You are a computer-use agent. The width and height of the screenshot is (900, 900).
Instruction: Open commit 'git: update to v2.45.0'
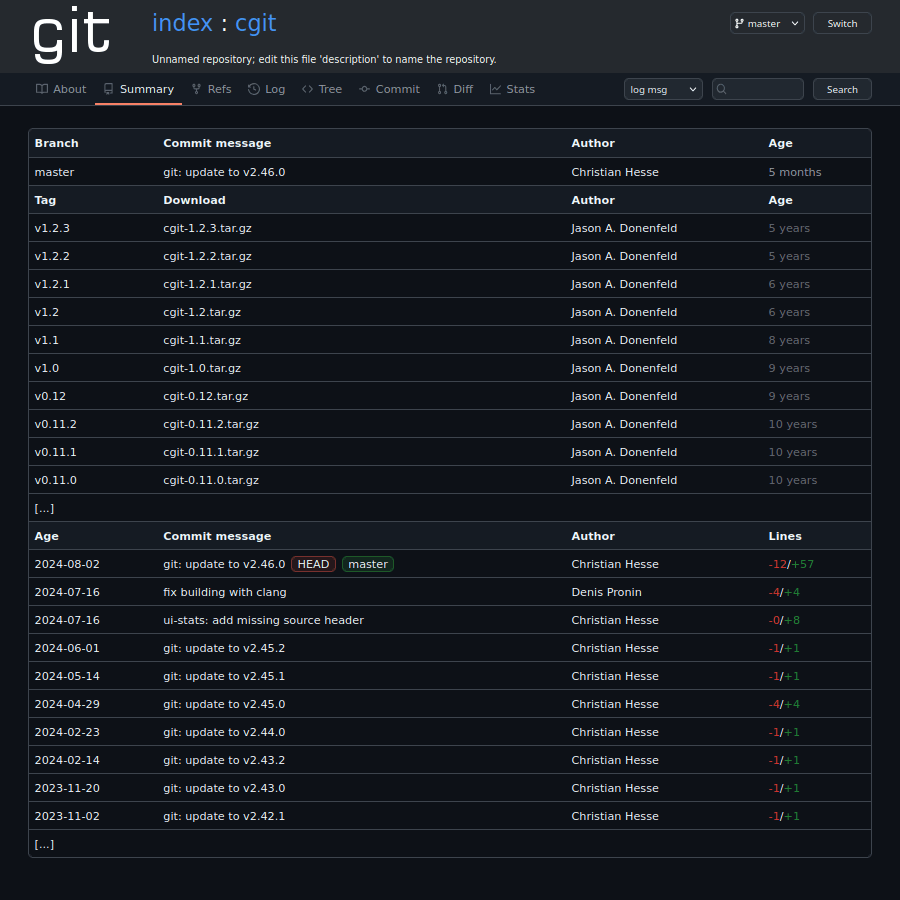point(224,704)
